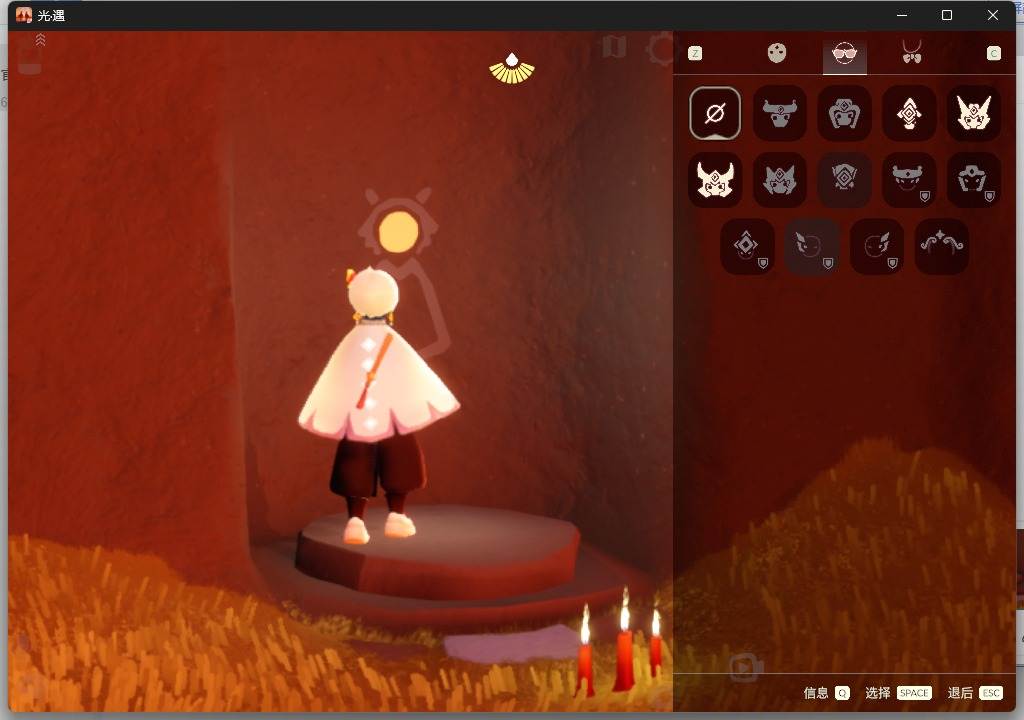Select the right-side feather ear ornament
1024x720 pixels.
(x=876, y=246)
